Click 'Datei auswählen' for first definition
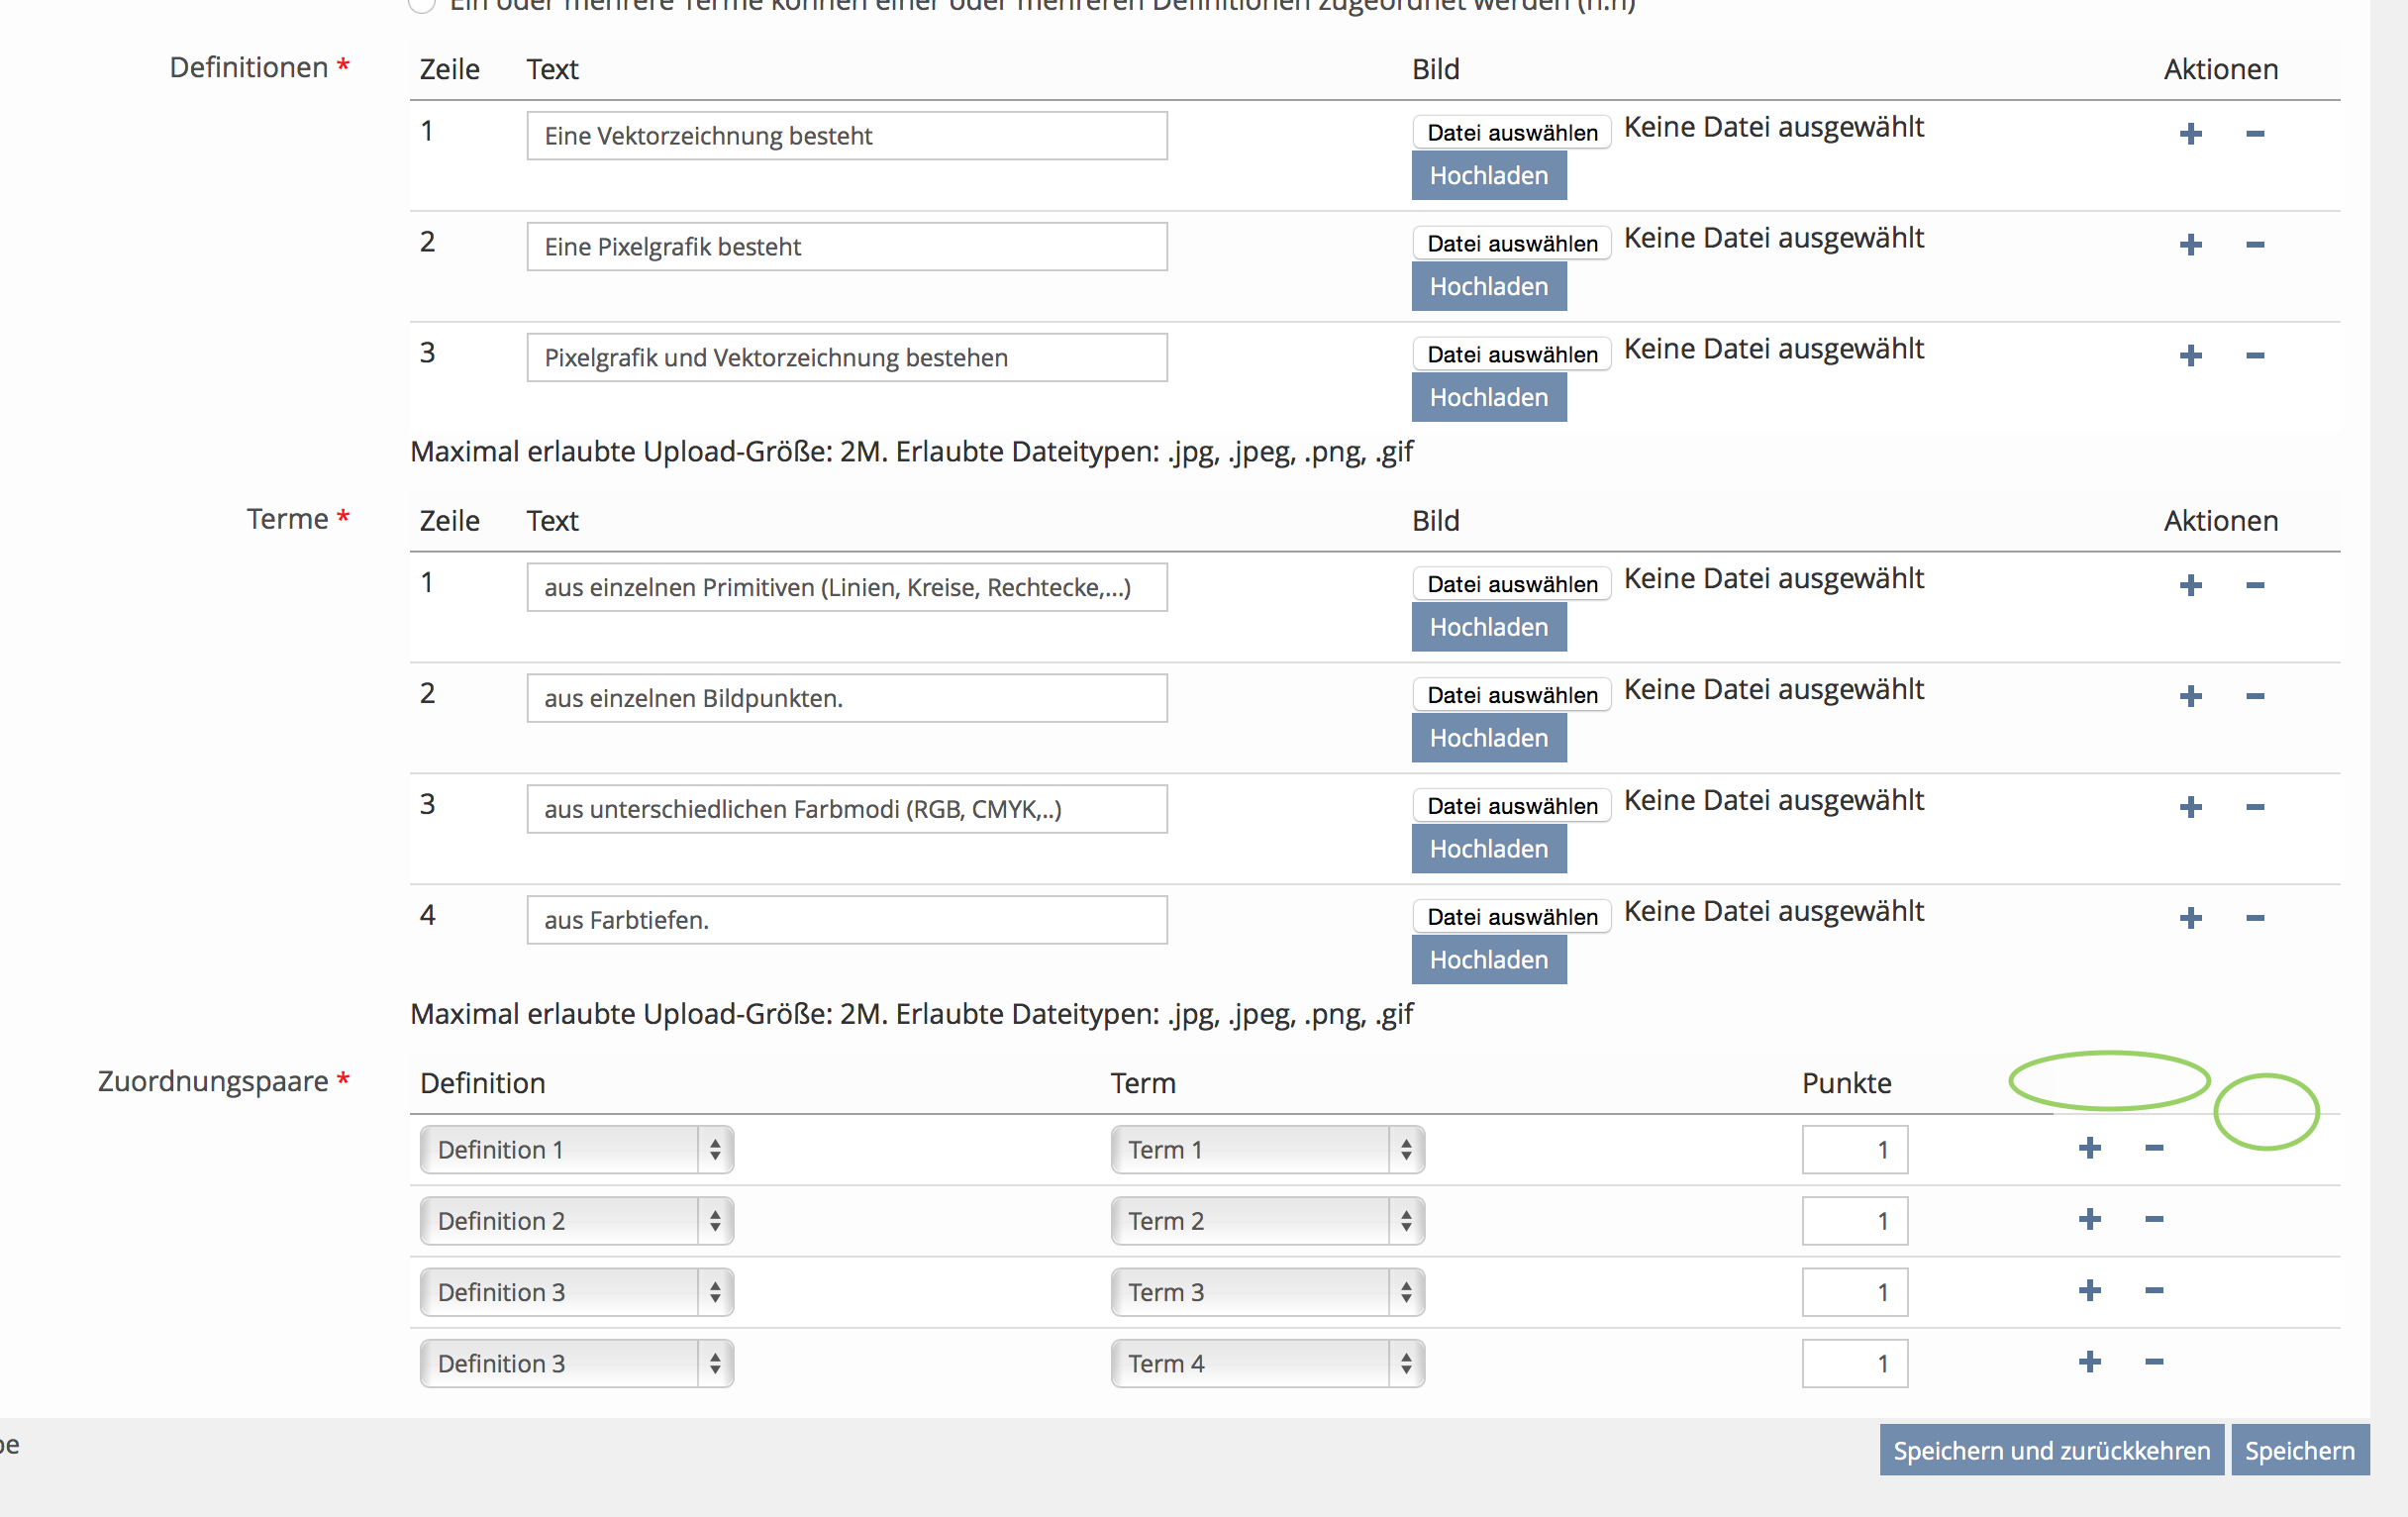 pyautogui.click(x=1511, y=133)
